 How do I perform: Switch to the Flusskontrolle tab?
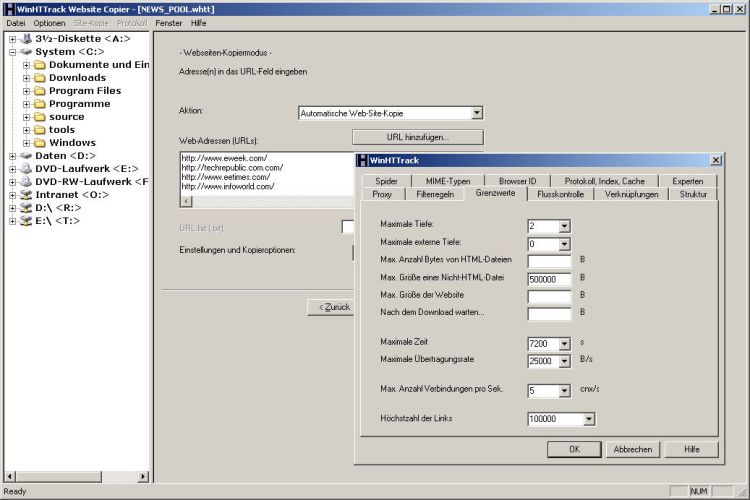(x=560, y=194)
